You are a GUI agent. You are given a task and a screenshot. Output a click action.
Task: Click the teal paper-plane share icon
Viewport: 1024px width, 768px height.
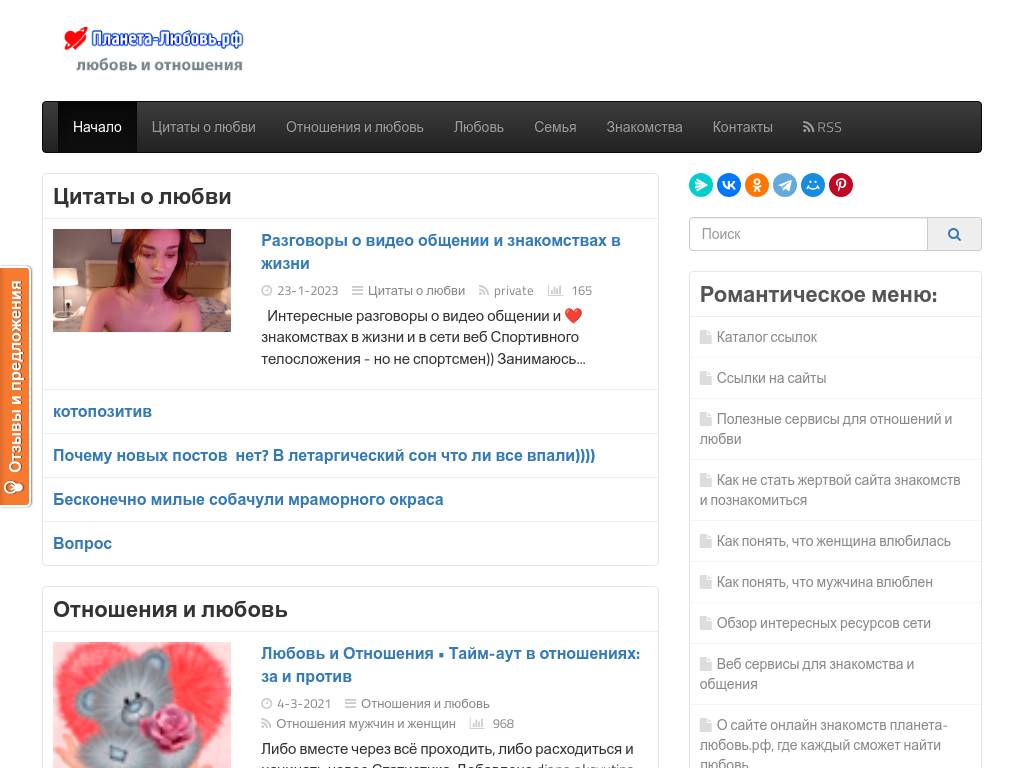coord(701,185)
